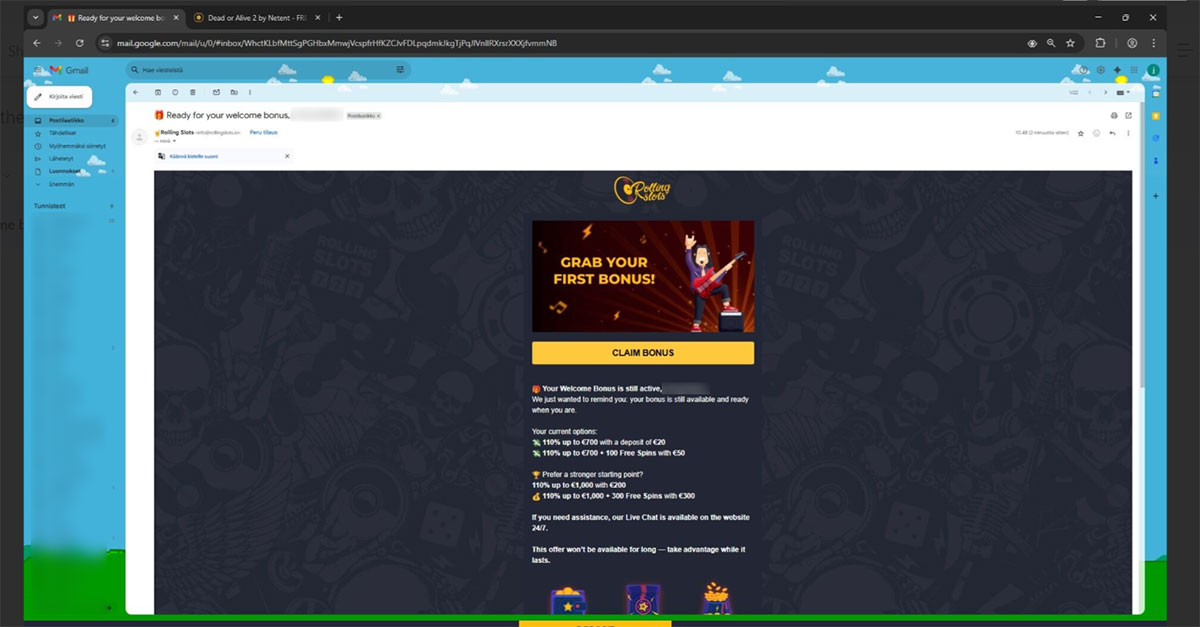Open the move-to folder icon
The image size is (1200, 627).
click(x=234, y=92)
